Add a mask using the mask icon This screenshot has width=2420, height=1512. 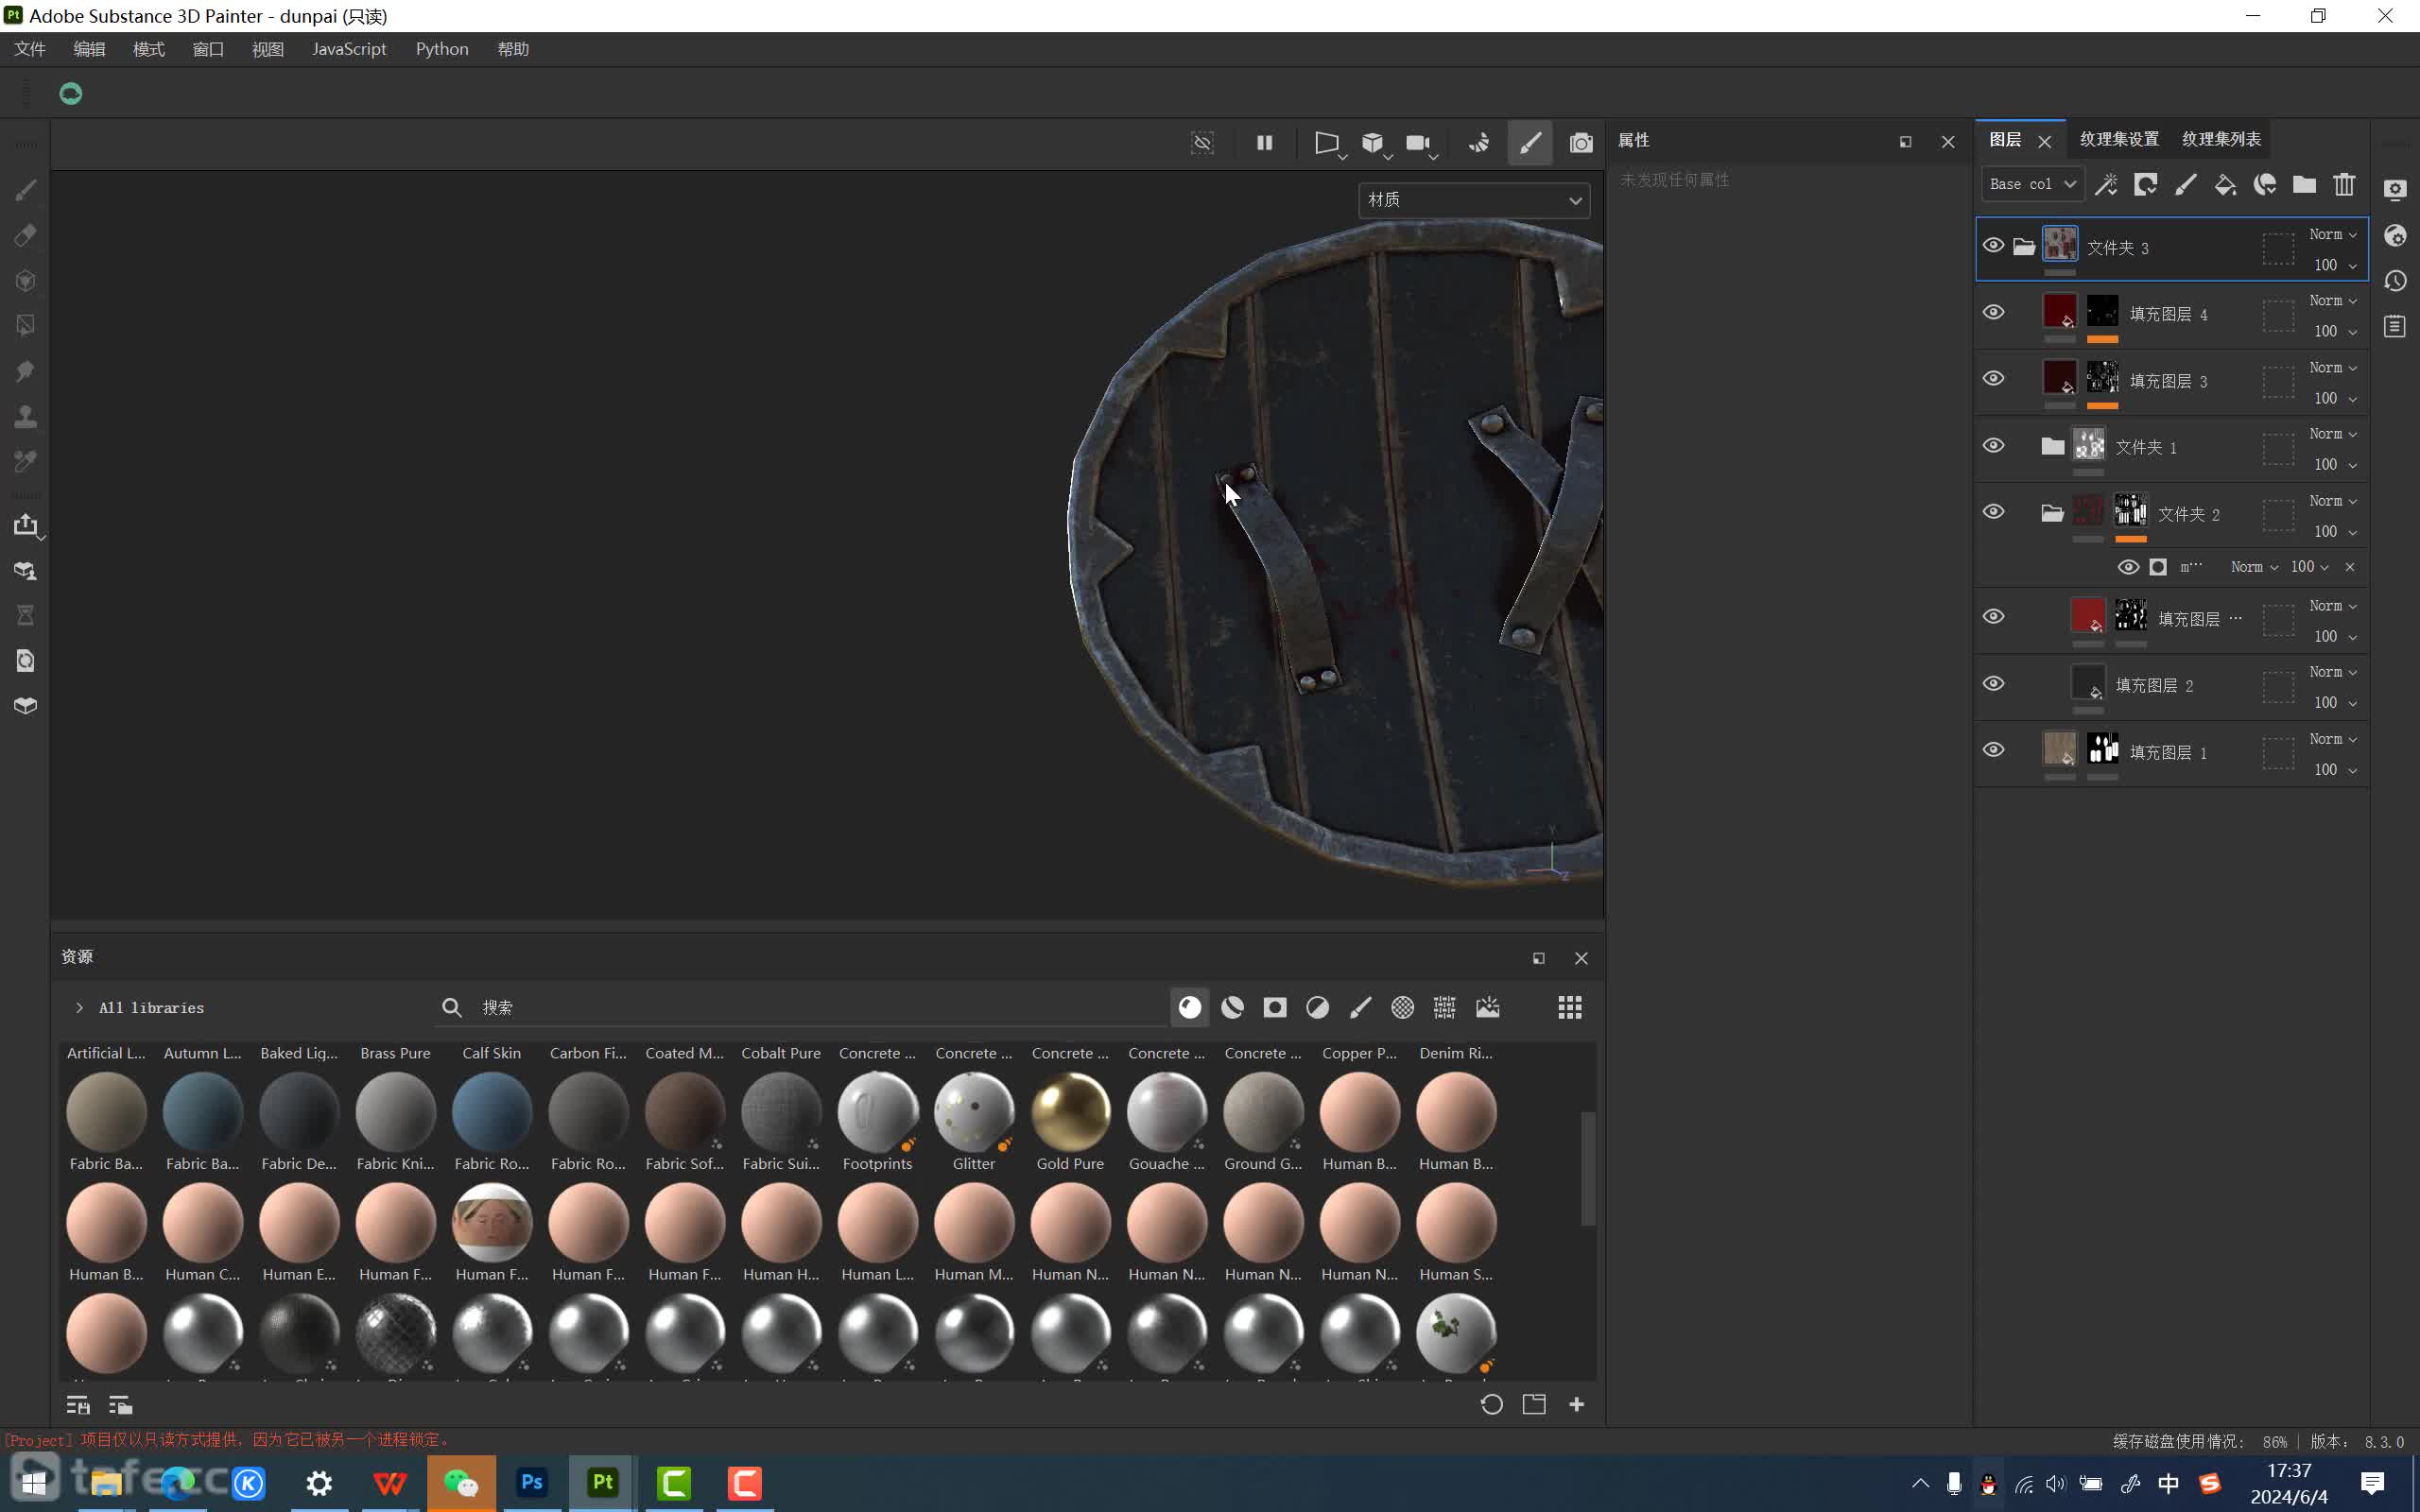pos(2145,184)
